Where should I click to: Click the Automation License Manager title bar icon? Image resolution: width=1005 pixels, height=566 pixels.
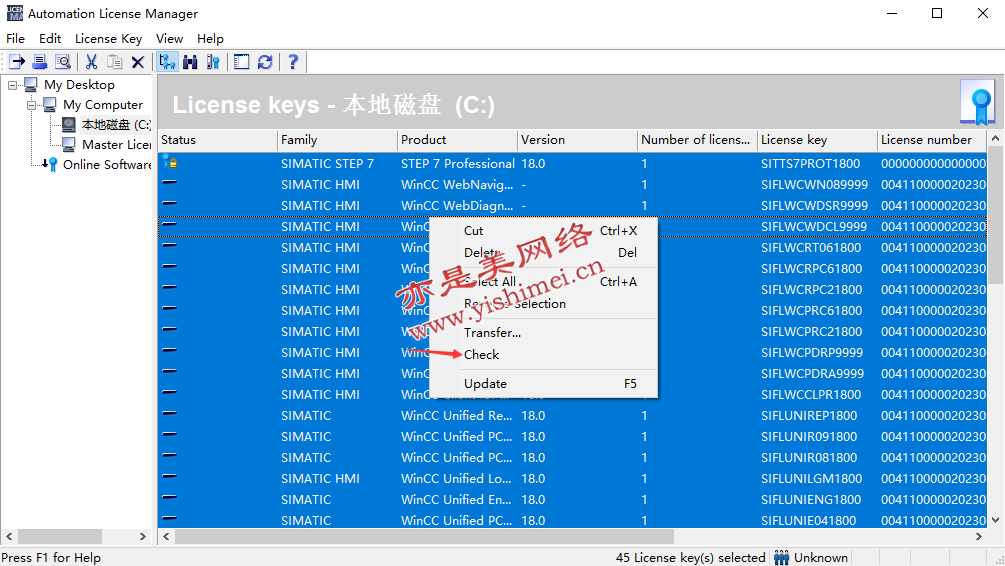tap(14, 13)
